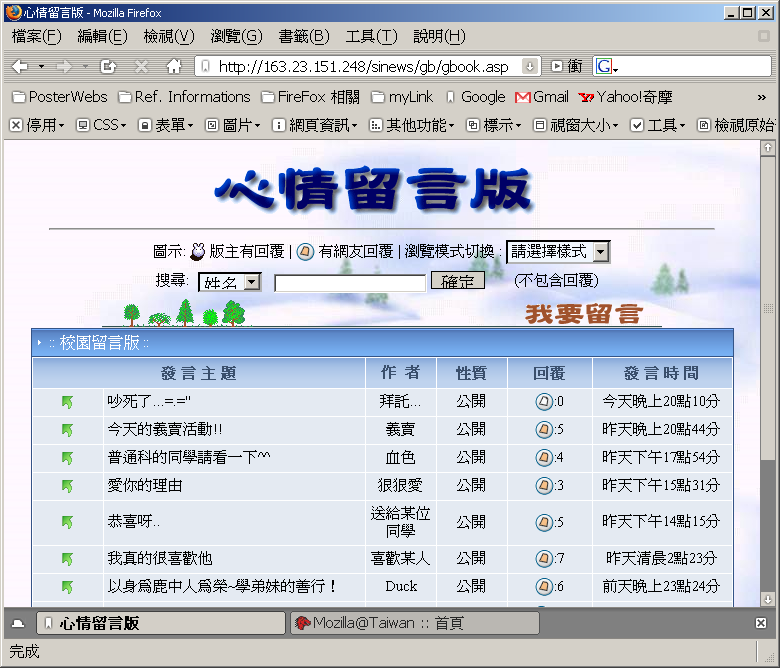Click the 確定 search button

(x=457, y=282)
